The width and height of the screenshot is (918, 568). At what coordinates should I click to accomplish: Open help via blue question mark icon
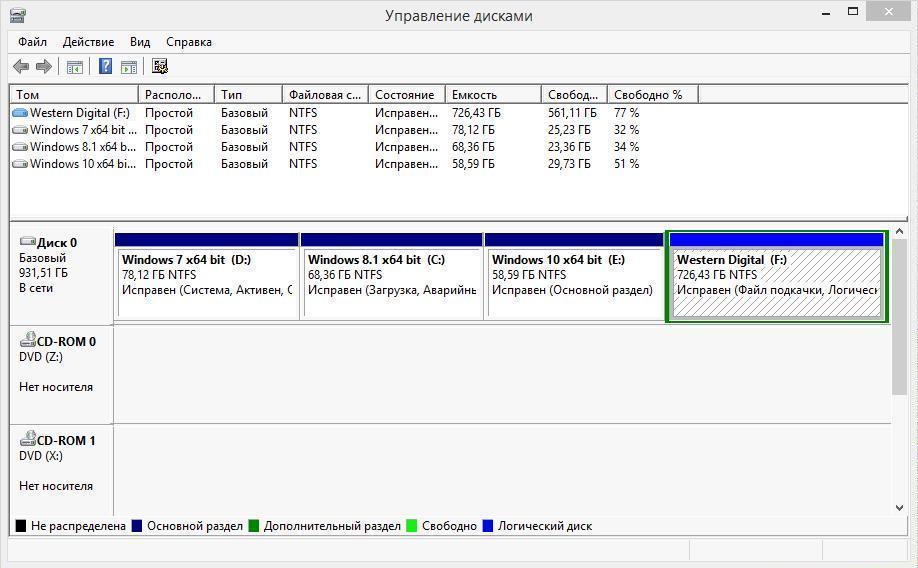[x=105, y=66]
